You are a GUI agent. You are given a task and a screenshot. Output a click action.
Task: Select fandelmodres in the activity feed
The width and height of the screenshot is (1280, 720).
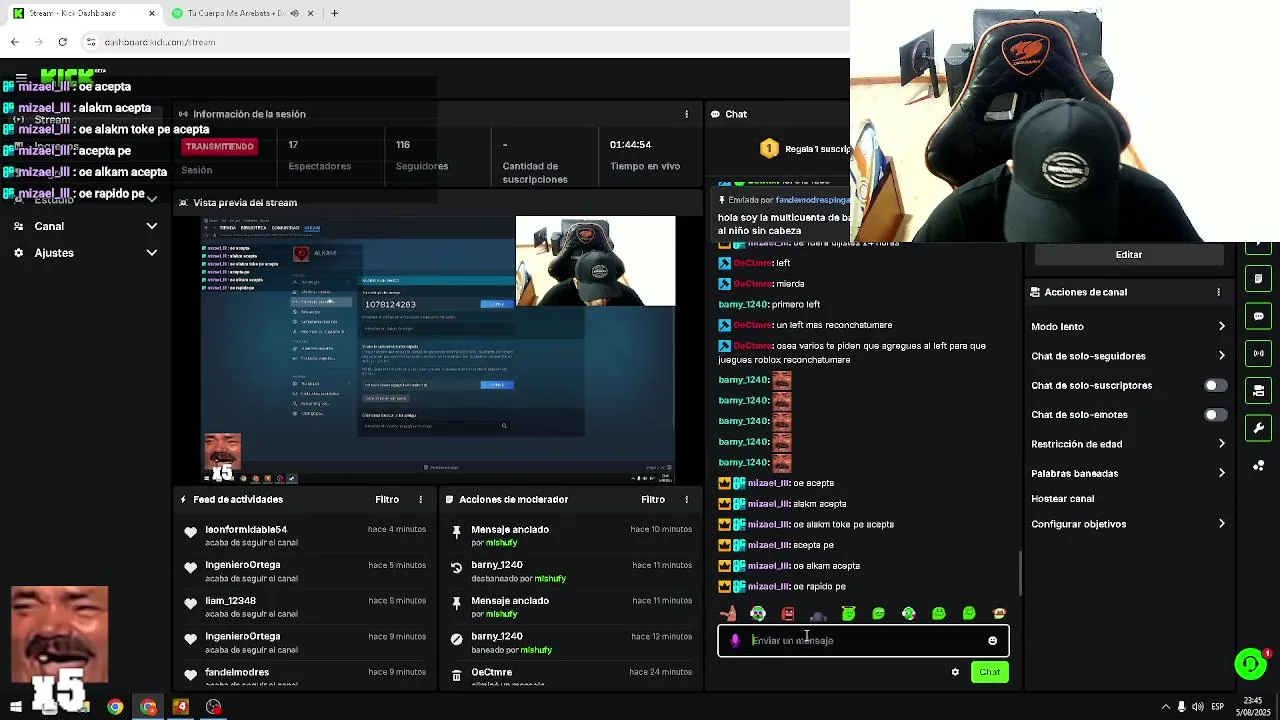237,672
